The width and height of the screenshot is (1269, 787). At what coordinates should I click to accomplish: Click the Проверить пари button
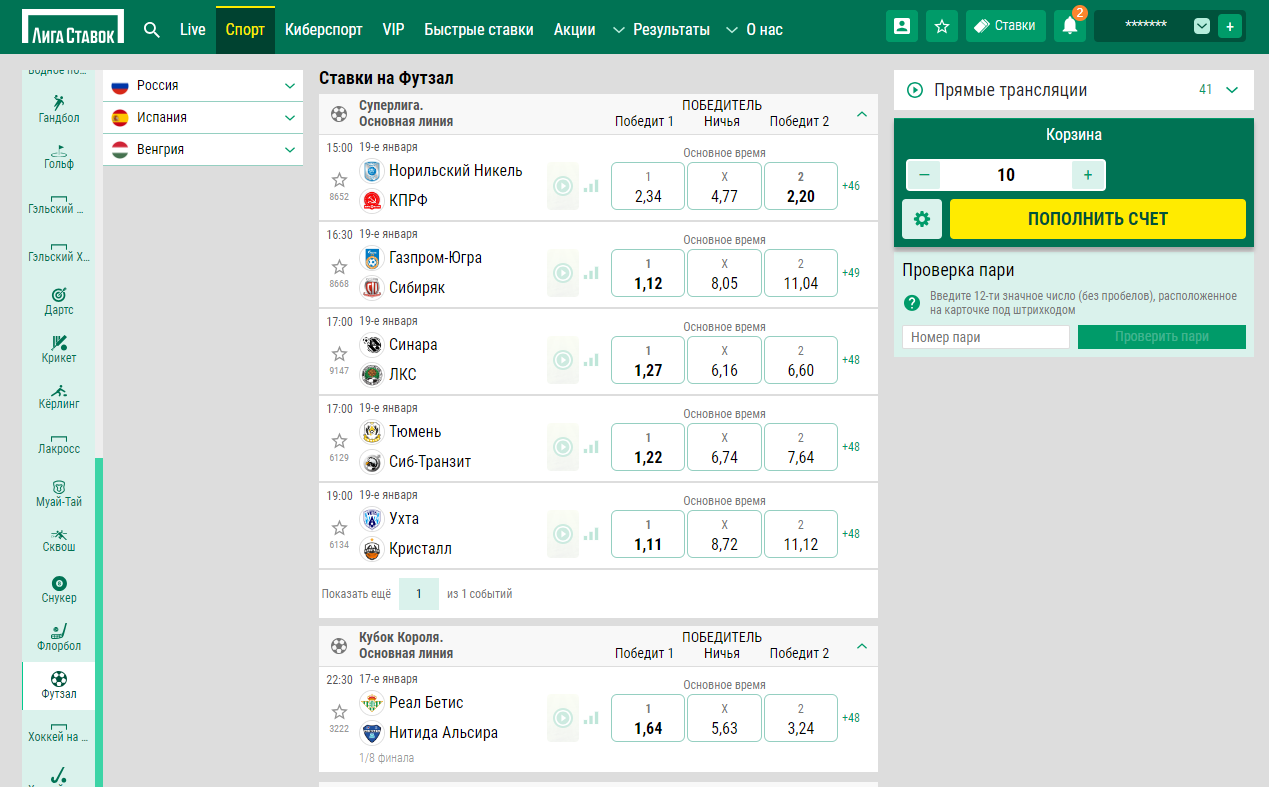click(1162, 337)
